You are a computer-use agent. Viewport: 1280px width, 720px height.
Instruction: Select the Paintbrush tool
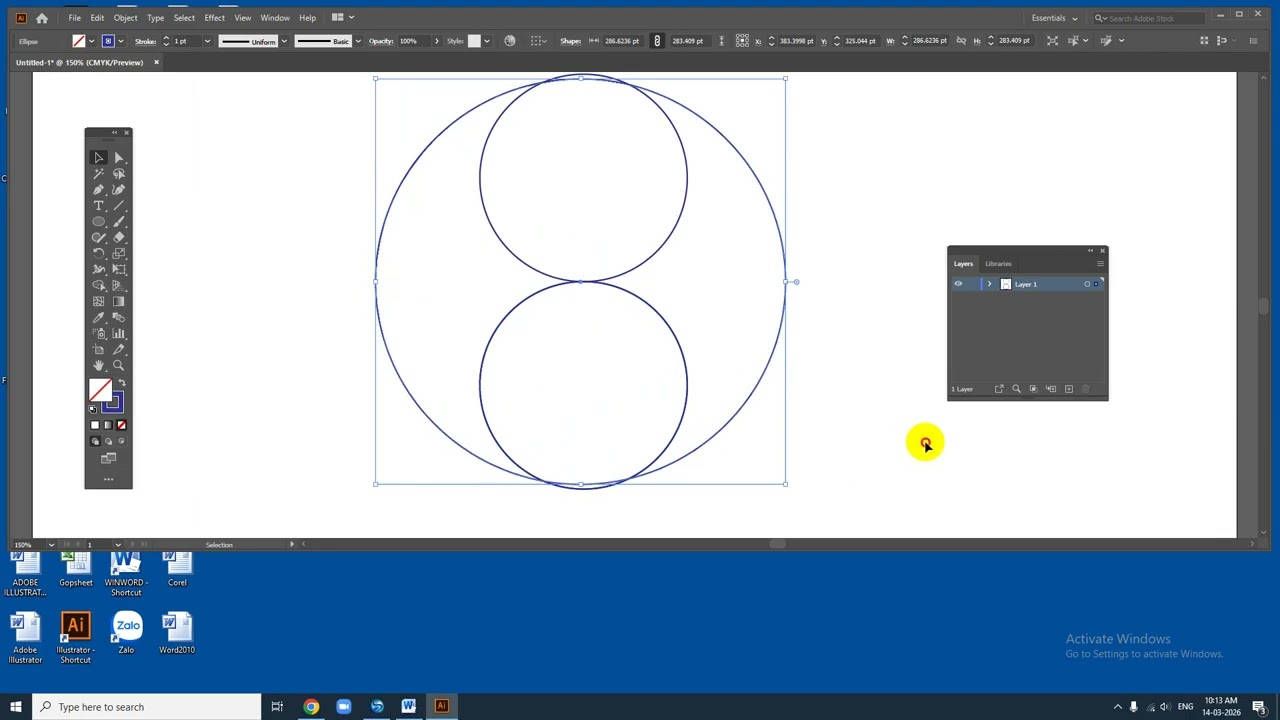pos(118,222)
